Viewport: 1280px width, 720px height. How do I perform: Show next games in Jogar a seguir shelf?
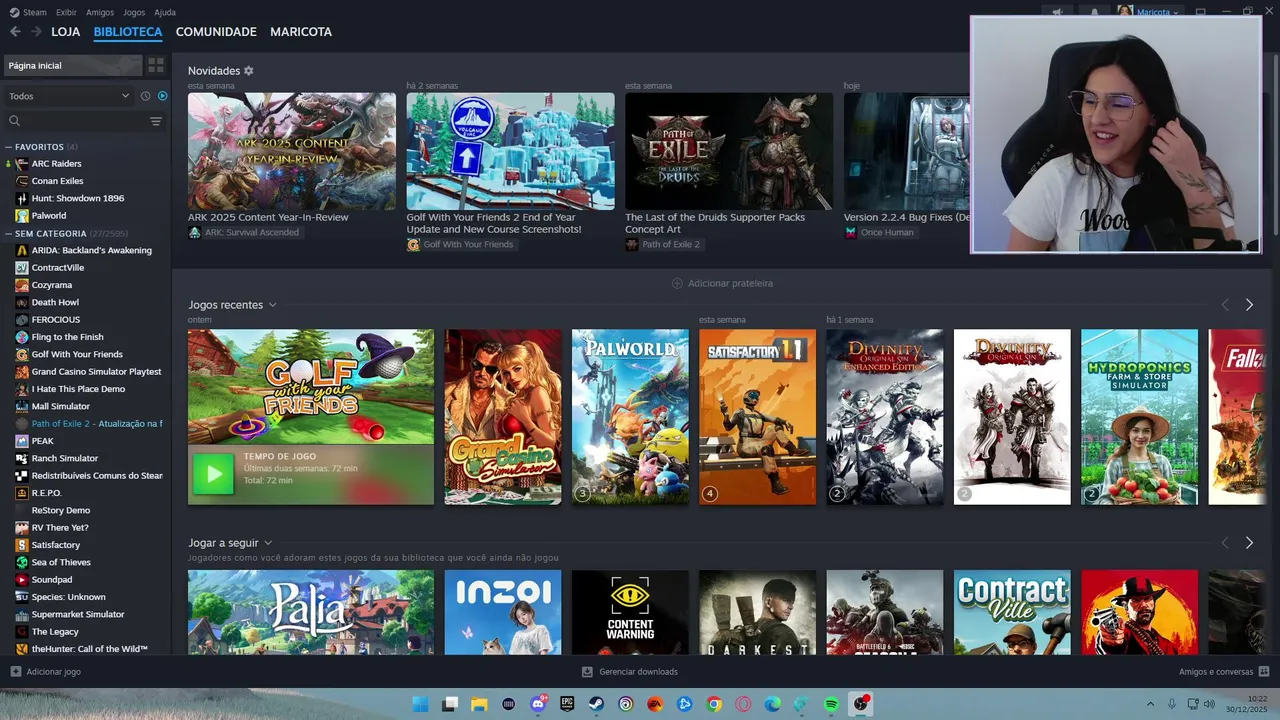(x=1249, y=543)
